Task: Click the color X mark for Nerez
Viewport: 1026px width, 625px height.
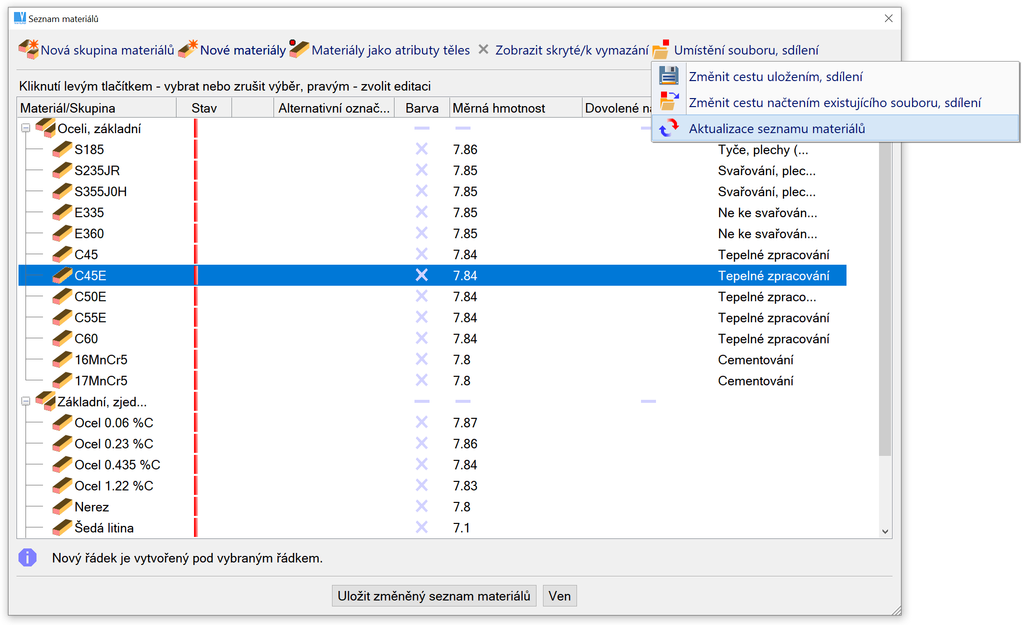Action: (x=422, y=507)
